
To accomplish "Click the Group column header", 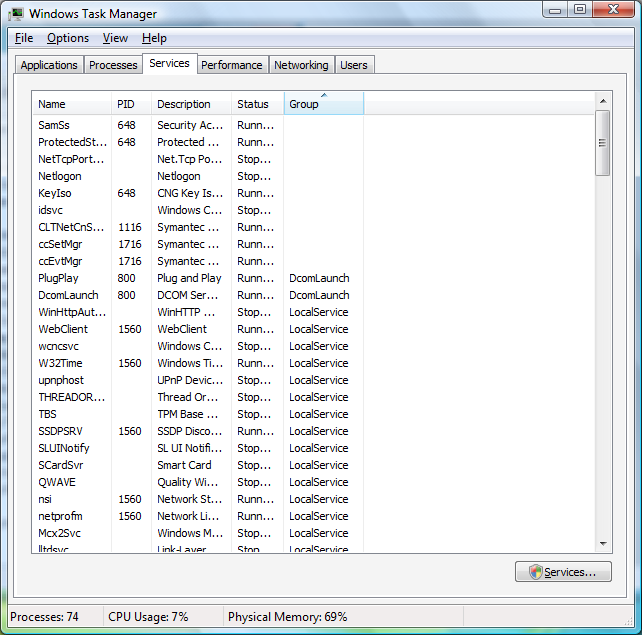I will (323, 104).
